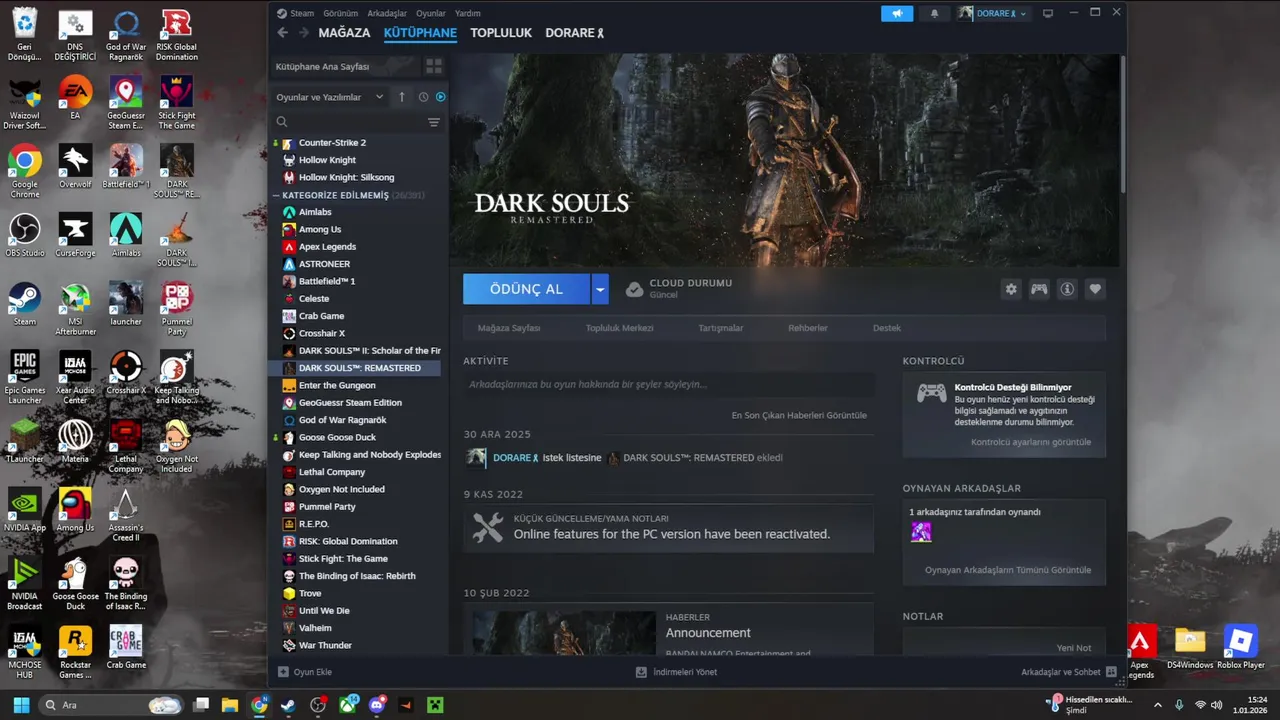Click Yeni Not in the NOTLAR panel
Viewport: 1280px width, 720px height.
click(x=1074, y=648)
